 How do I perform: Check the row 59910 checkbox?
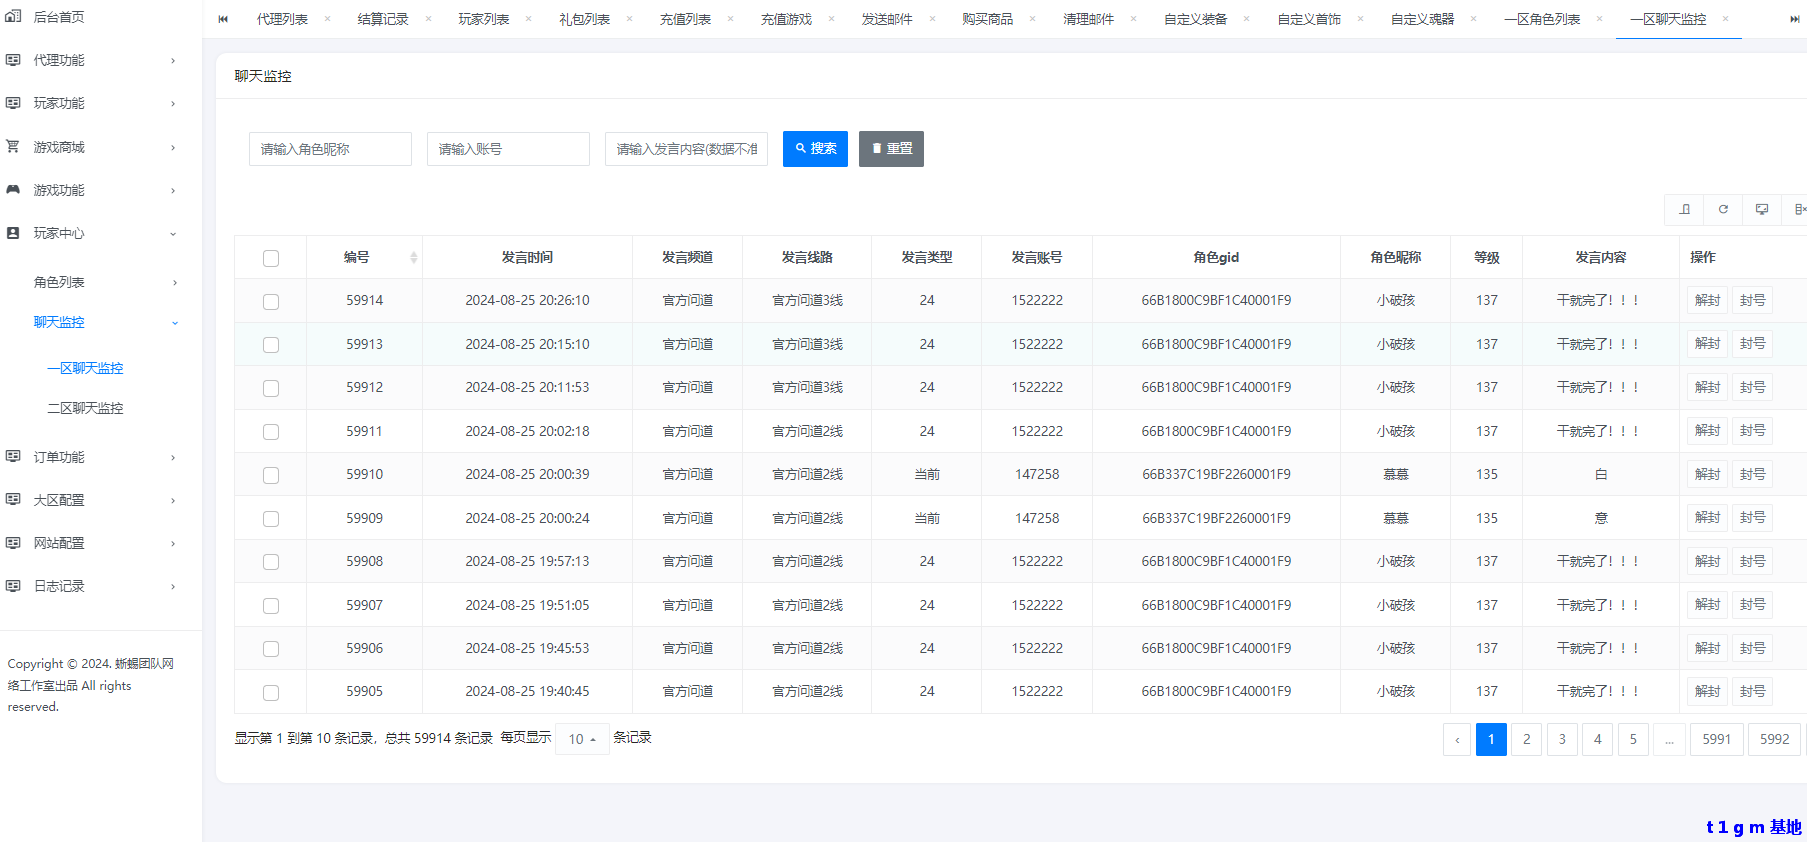point(271,475)
